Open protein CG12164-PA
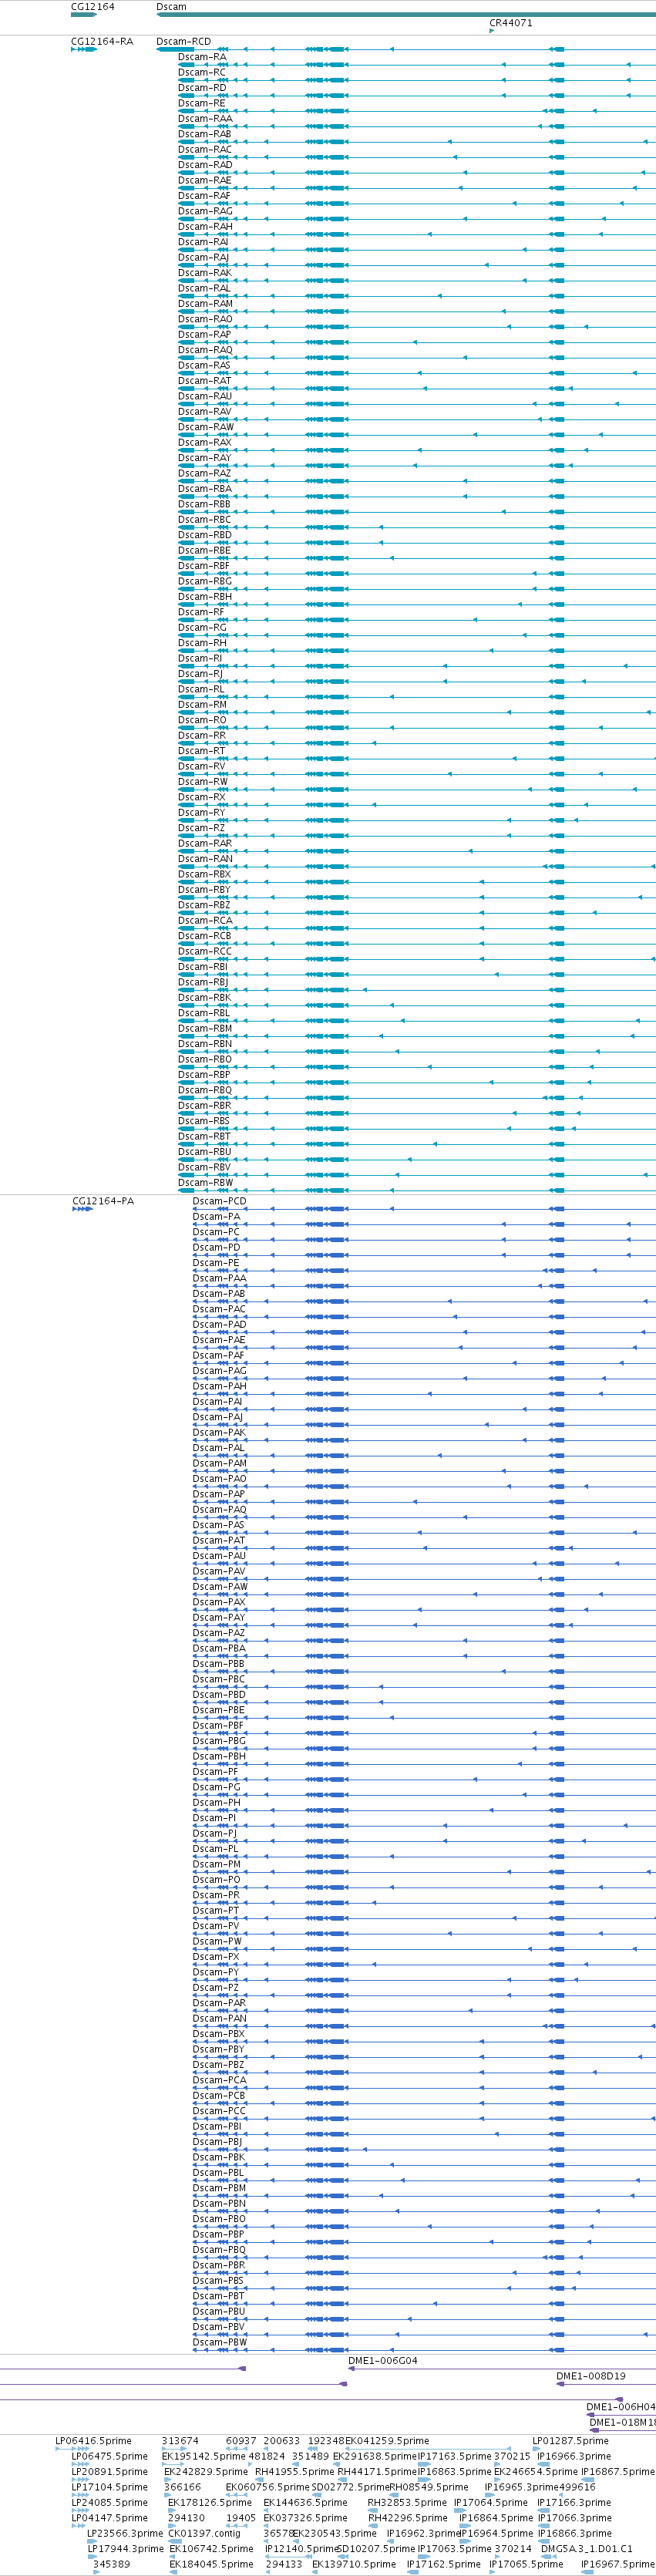Image resolution: width=656 pixels, height=2576 pixels. point(103,1201)
